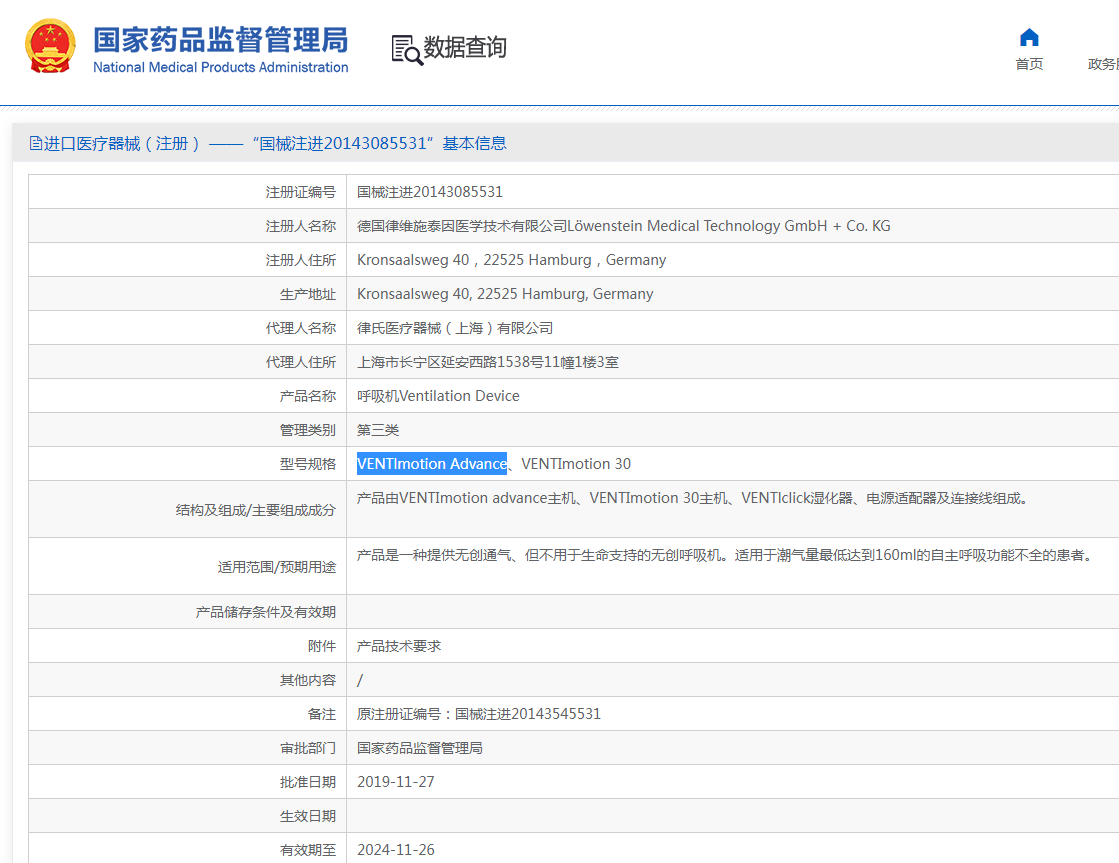Image resolution: width=1119 pixels, height=863 pixels.
Task: Click the 国家药品监督管理局 site title
Action: point(221,40)
